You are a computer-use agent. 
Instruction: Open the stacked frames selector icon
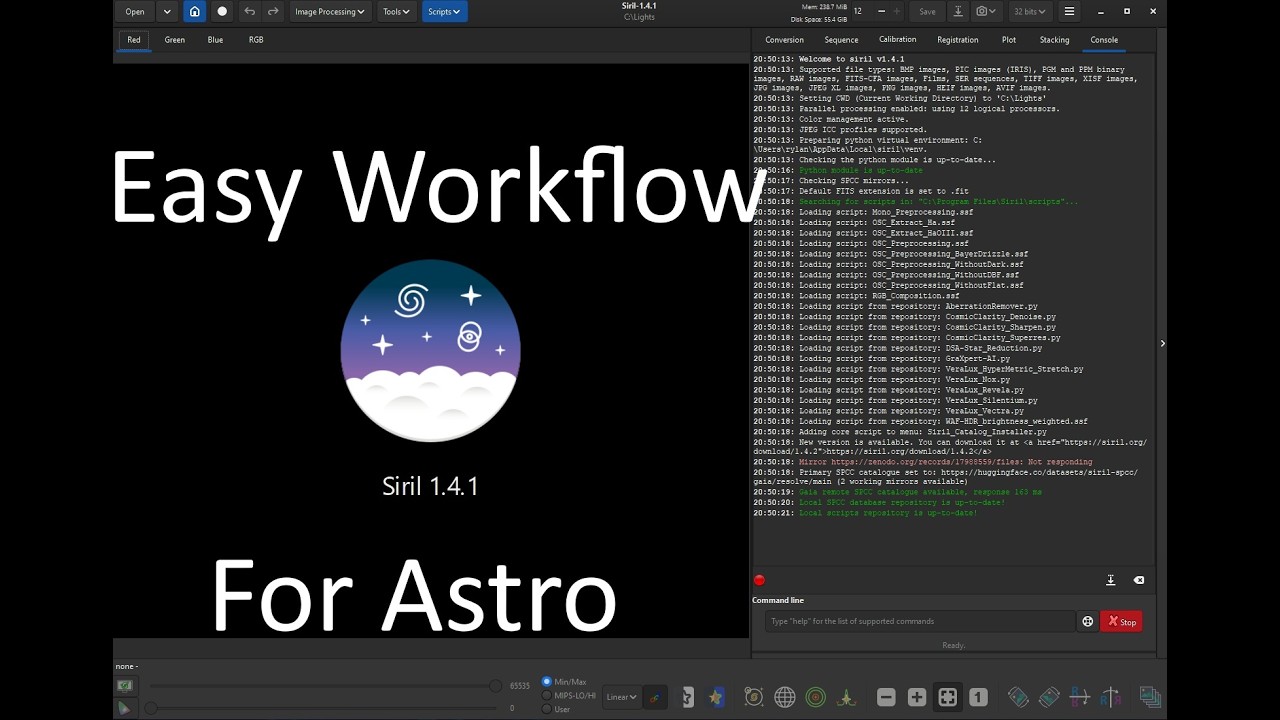tap(1150, 697)
